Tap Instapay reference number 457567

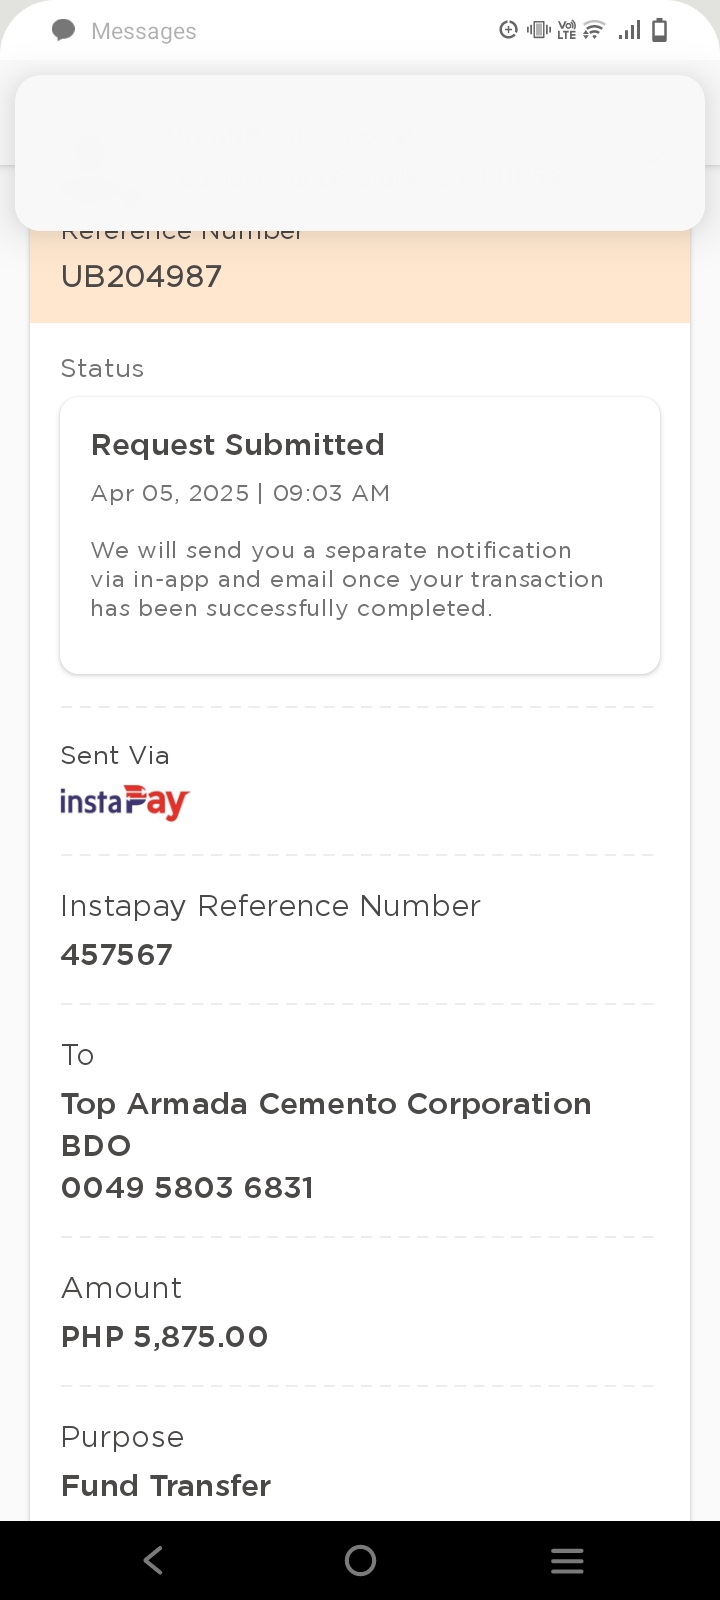point(117,955)
